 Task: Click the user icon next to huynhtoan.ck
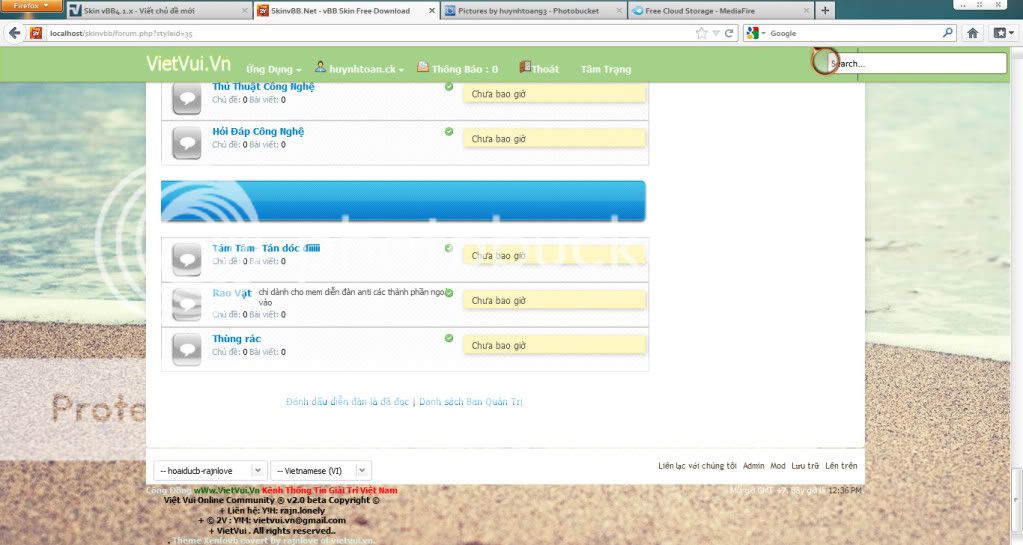click(320, 67)
